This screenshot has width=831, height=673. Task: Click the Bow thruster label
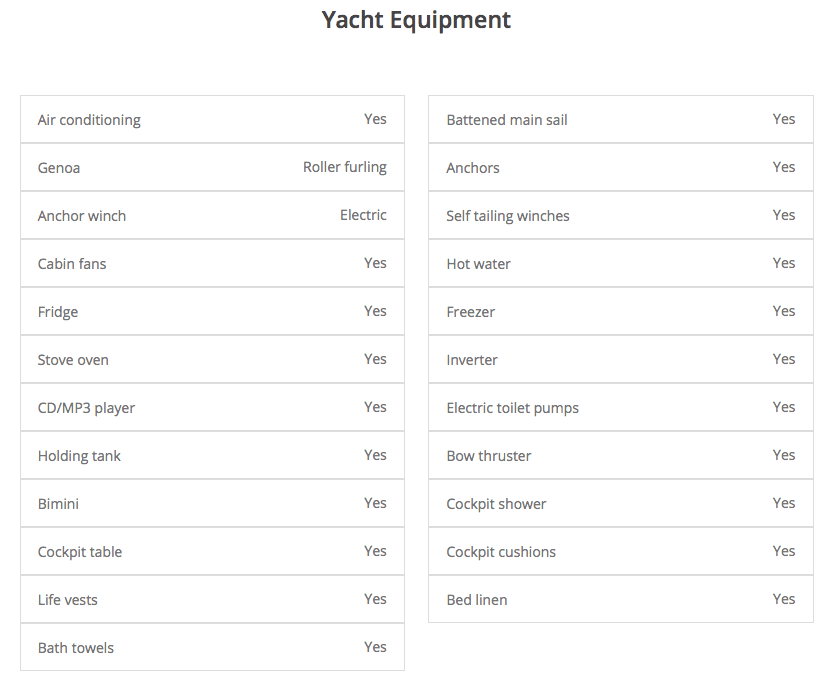coord(489,456)
